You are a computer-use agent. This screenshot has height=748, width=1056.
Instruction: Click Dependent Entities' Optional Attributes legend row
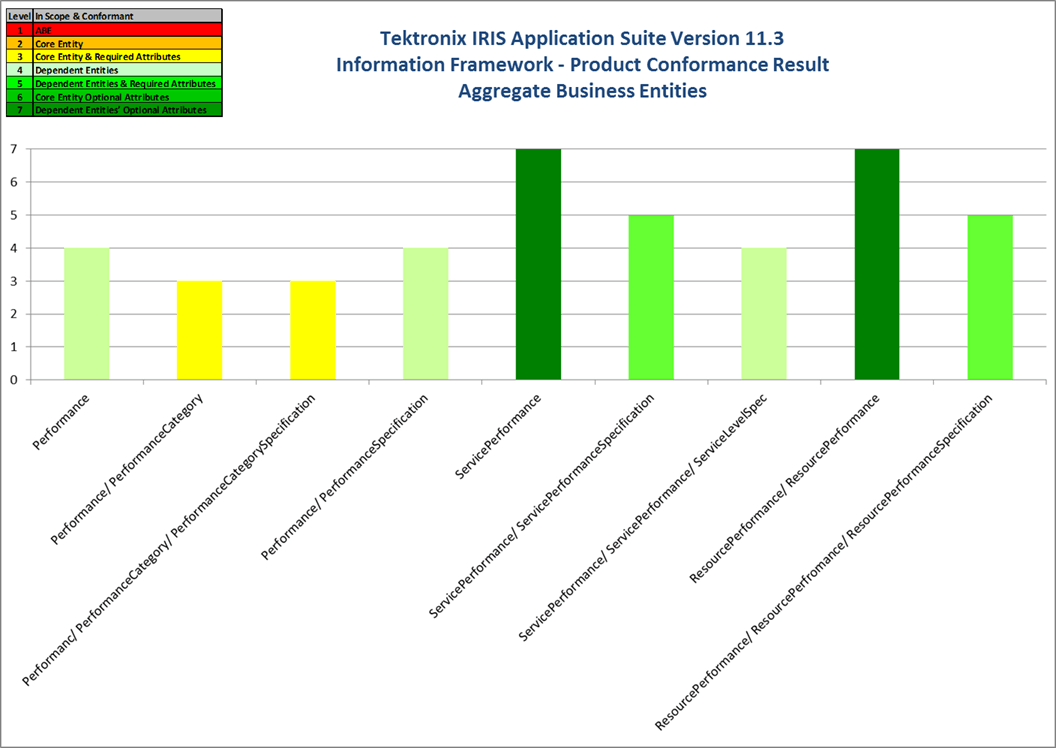[x=114, y=110]
